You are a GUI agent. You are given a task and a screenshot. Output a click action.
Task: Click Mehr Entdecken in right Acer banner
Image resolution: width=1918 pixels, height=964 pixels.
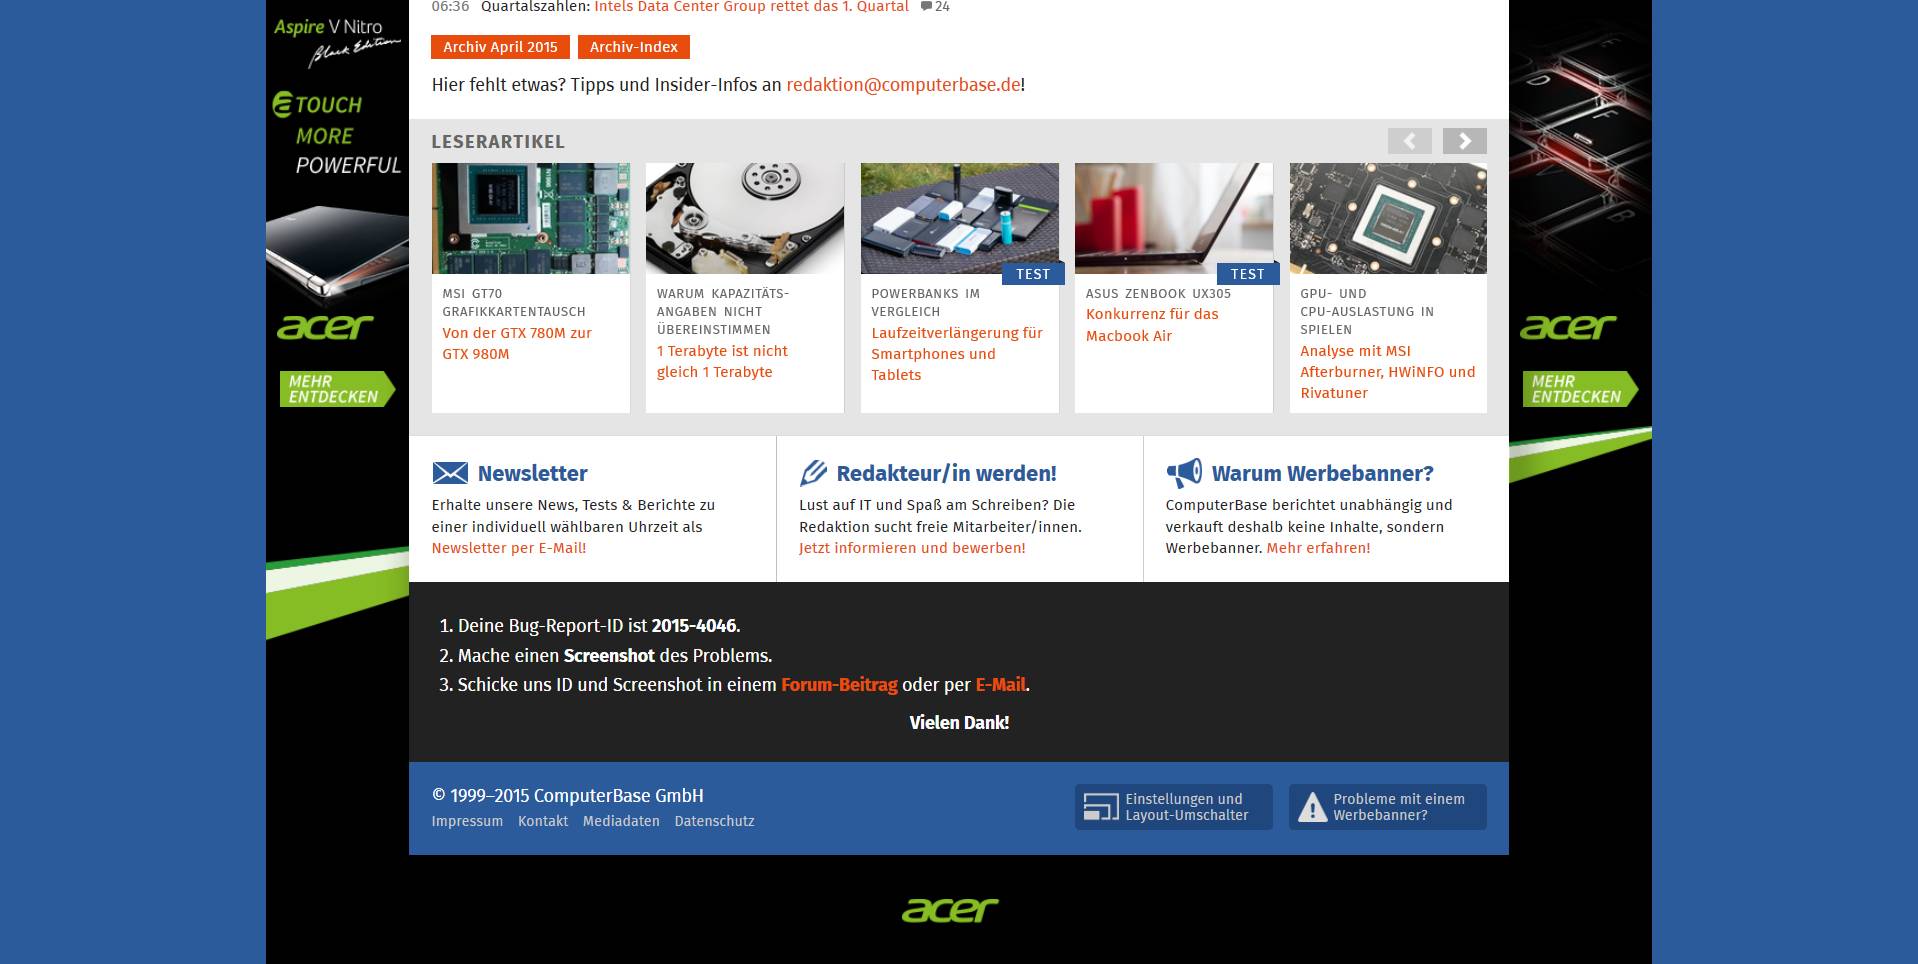pos(1580,389)
